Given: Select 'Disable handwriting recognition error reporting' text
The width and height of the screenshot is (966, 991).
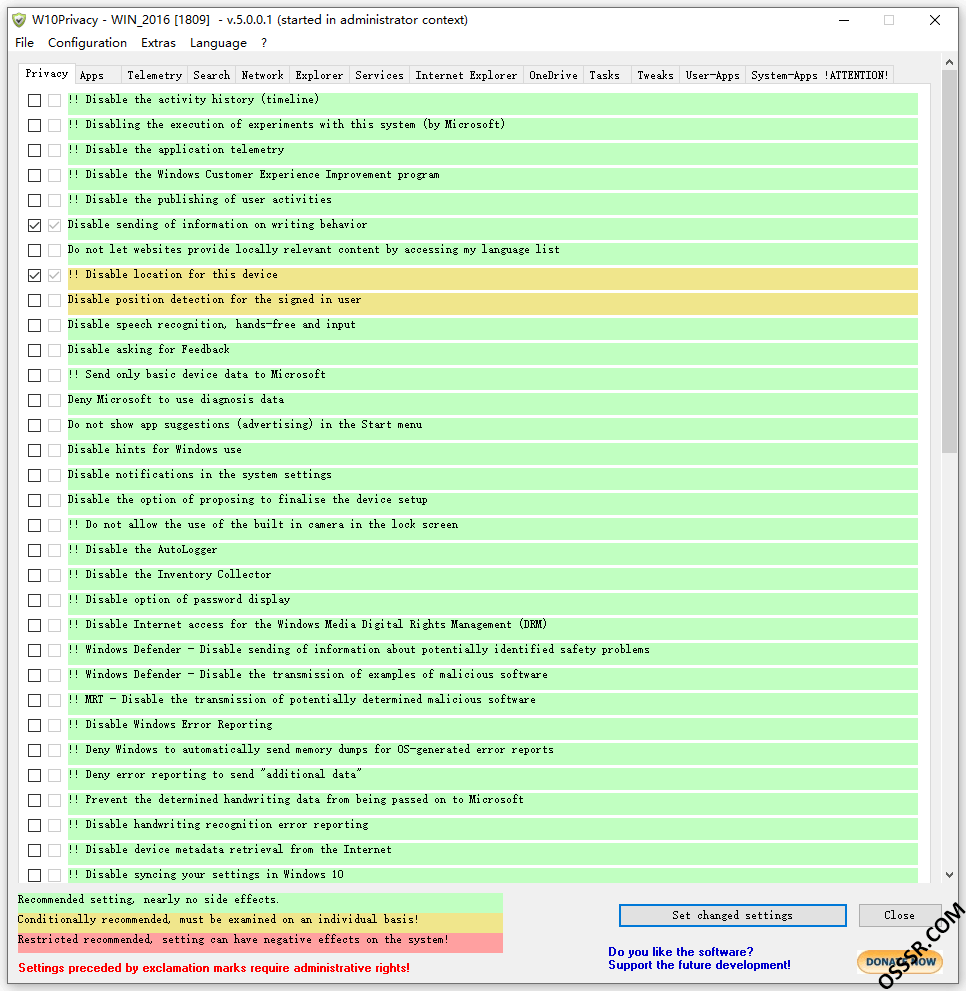Looking at the screenshot, I should [218, 825].
